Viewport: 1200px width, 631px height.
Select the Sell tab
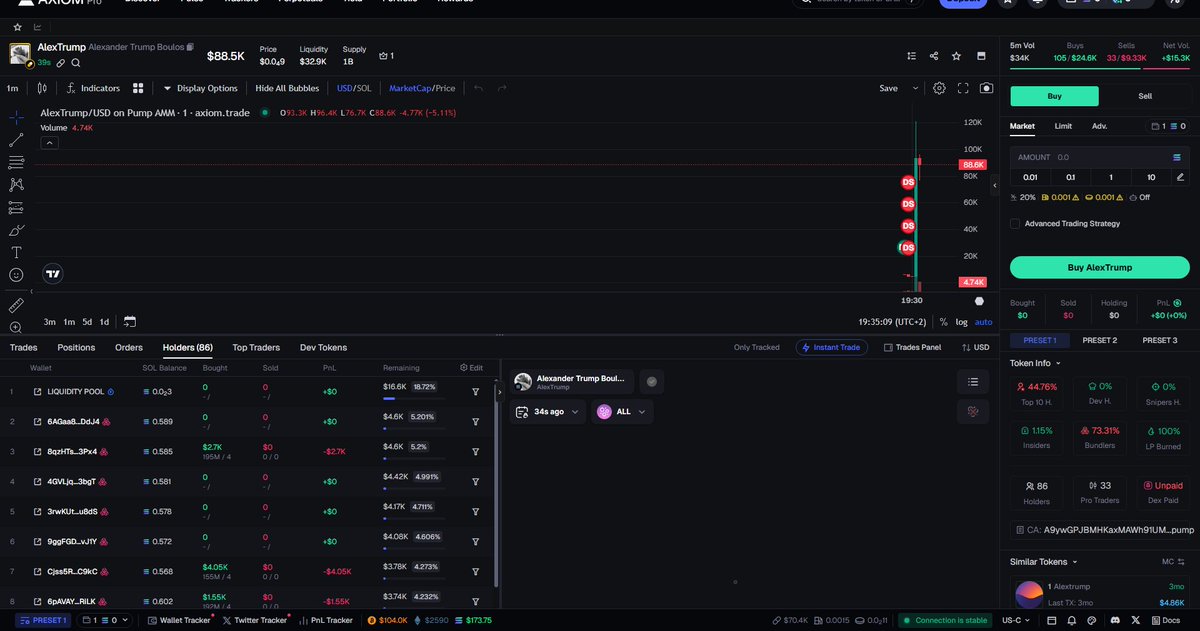1145,96
